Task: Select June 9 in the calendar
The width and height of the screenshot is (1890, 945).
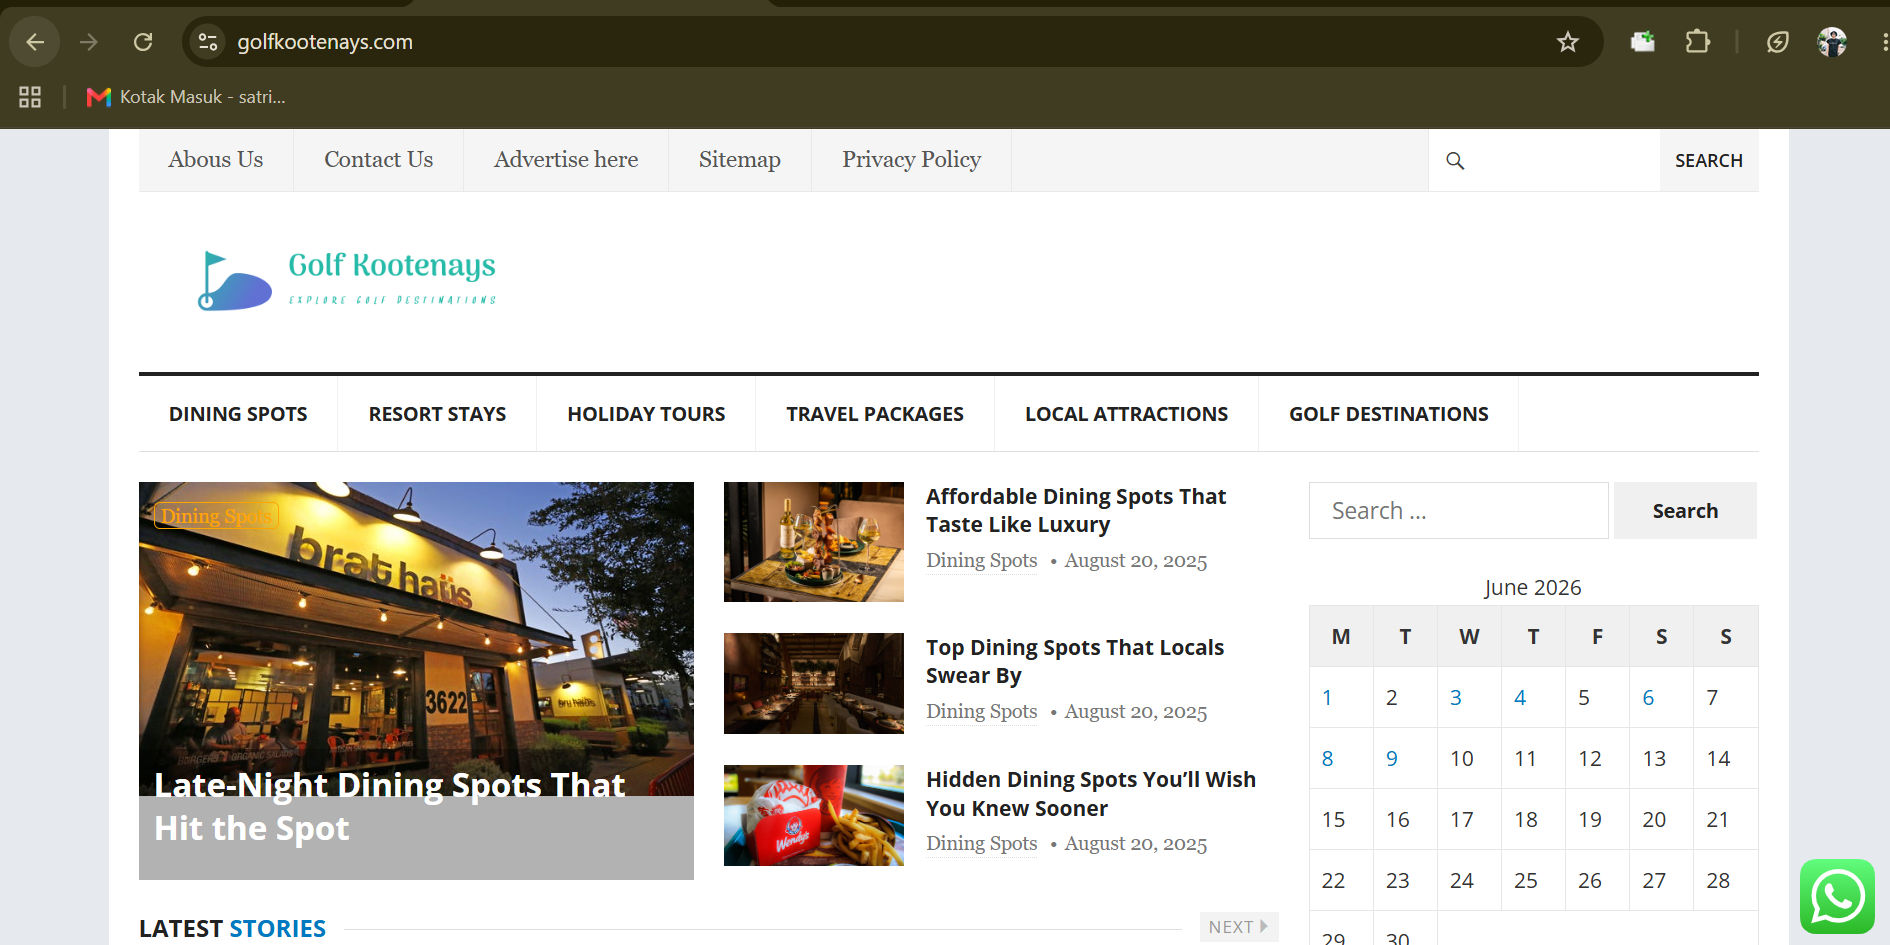Action: (1391, 759)
